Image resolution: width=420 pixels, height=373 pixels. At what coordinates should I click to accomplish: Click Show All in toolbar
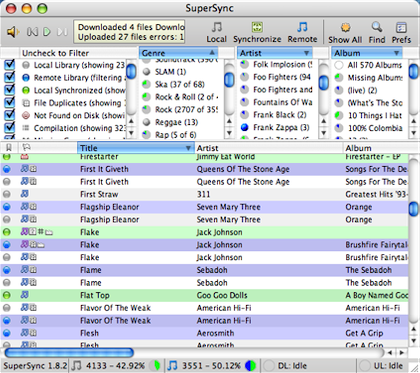click(345, 33)
